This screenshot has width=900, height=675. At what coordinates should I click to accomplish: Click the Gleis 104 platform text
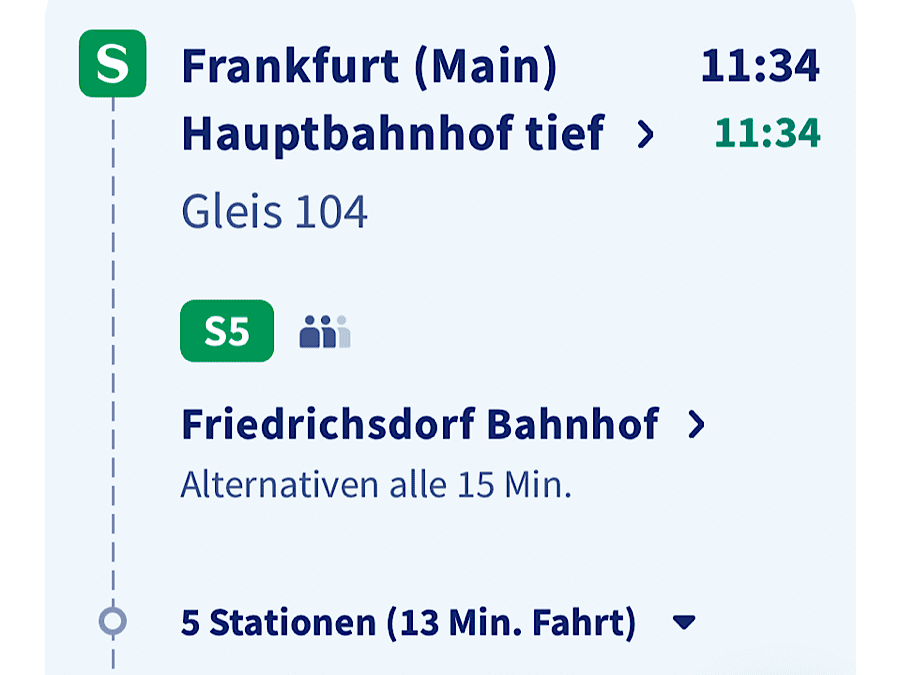click(274, 212)
